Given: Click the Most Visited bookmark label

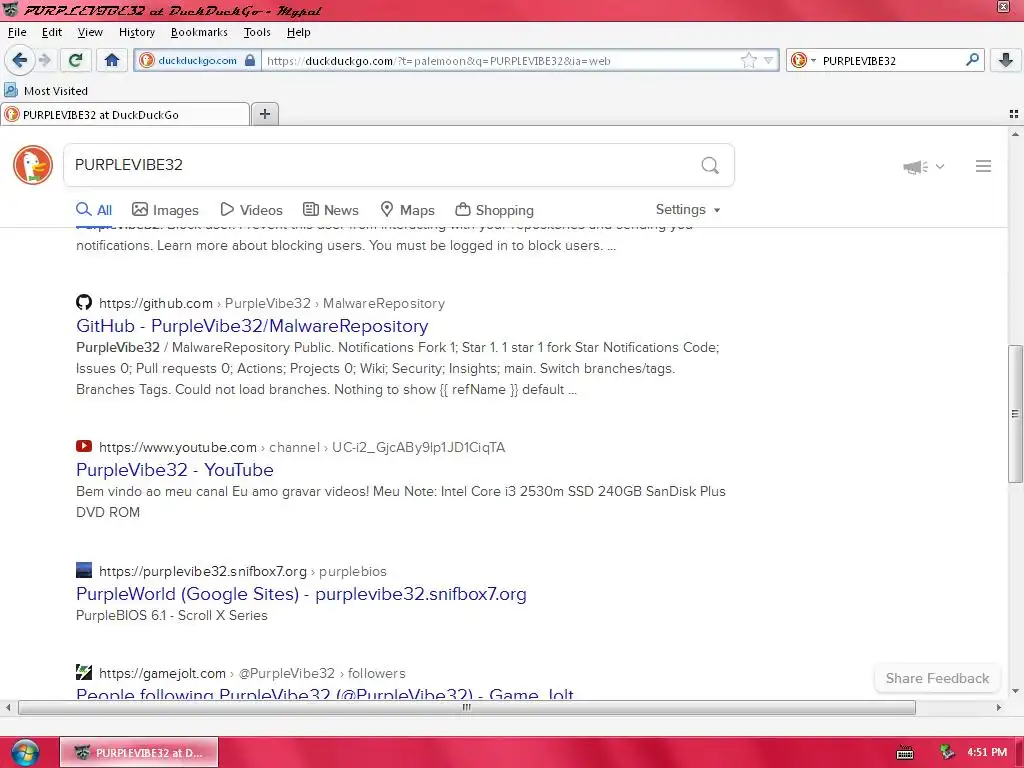Looking at the screenshot, I should pos(56,91).
